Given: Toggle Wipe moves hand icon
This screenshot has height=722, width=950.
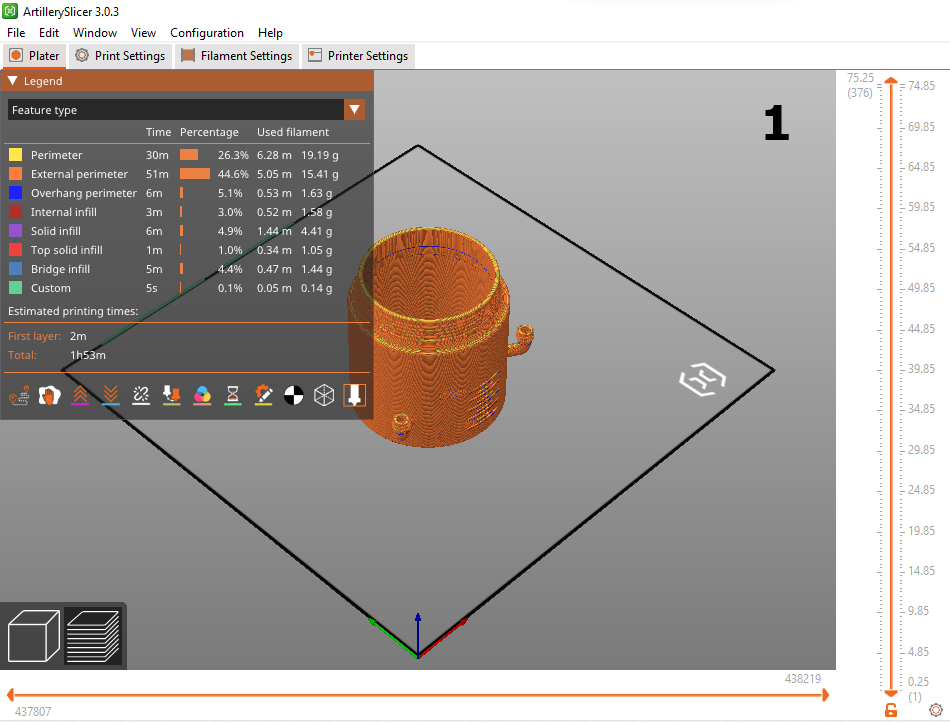Looking at the screenshot, I should [x=50, y=396].
